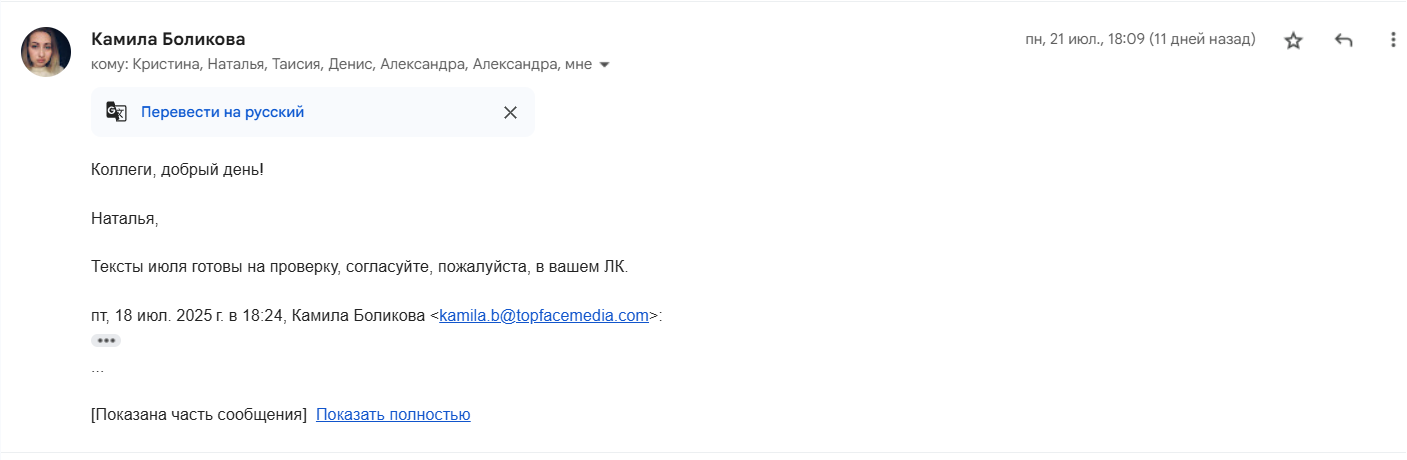Star this message from Камила Боликова
This screenshot has height=460, width=1407.
point(1293,41)
